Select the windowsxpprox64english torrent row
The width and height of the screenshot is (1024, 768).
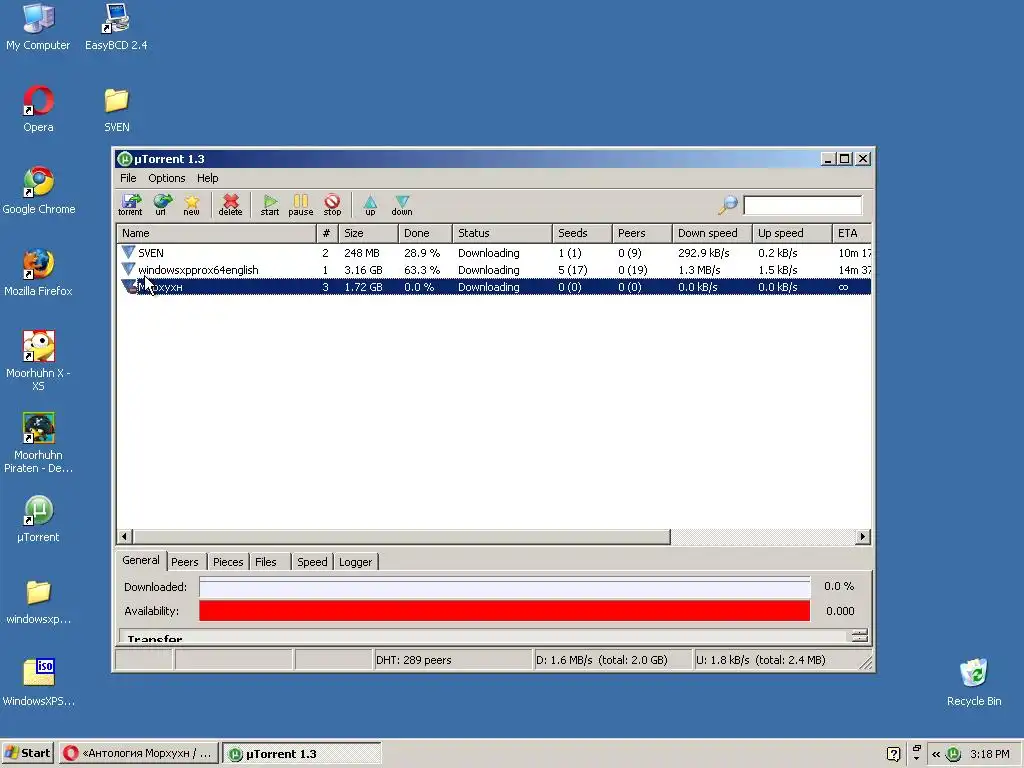494,270
